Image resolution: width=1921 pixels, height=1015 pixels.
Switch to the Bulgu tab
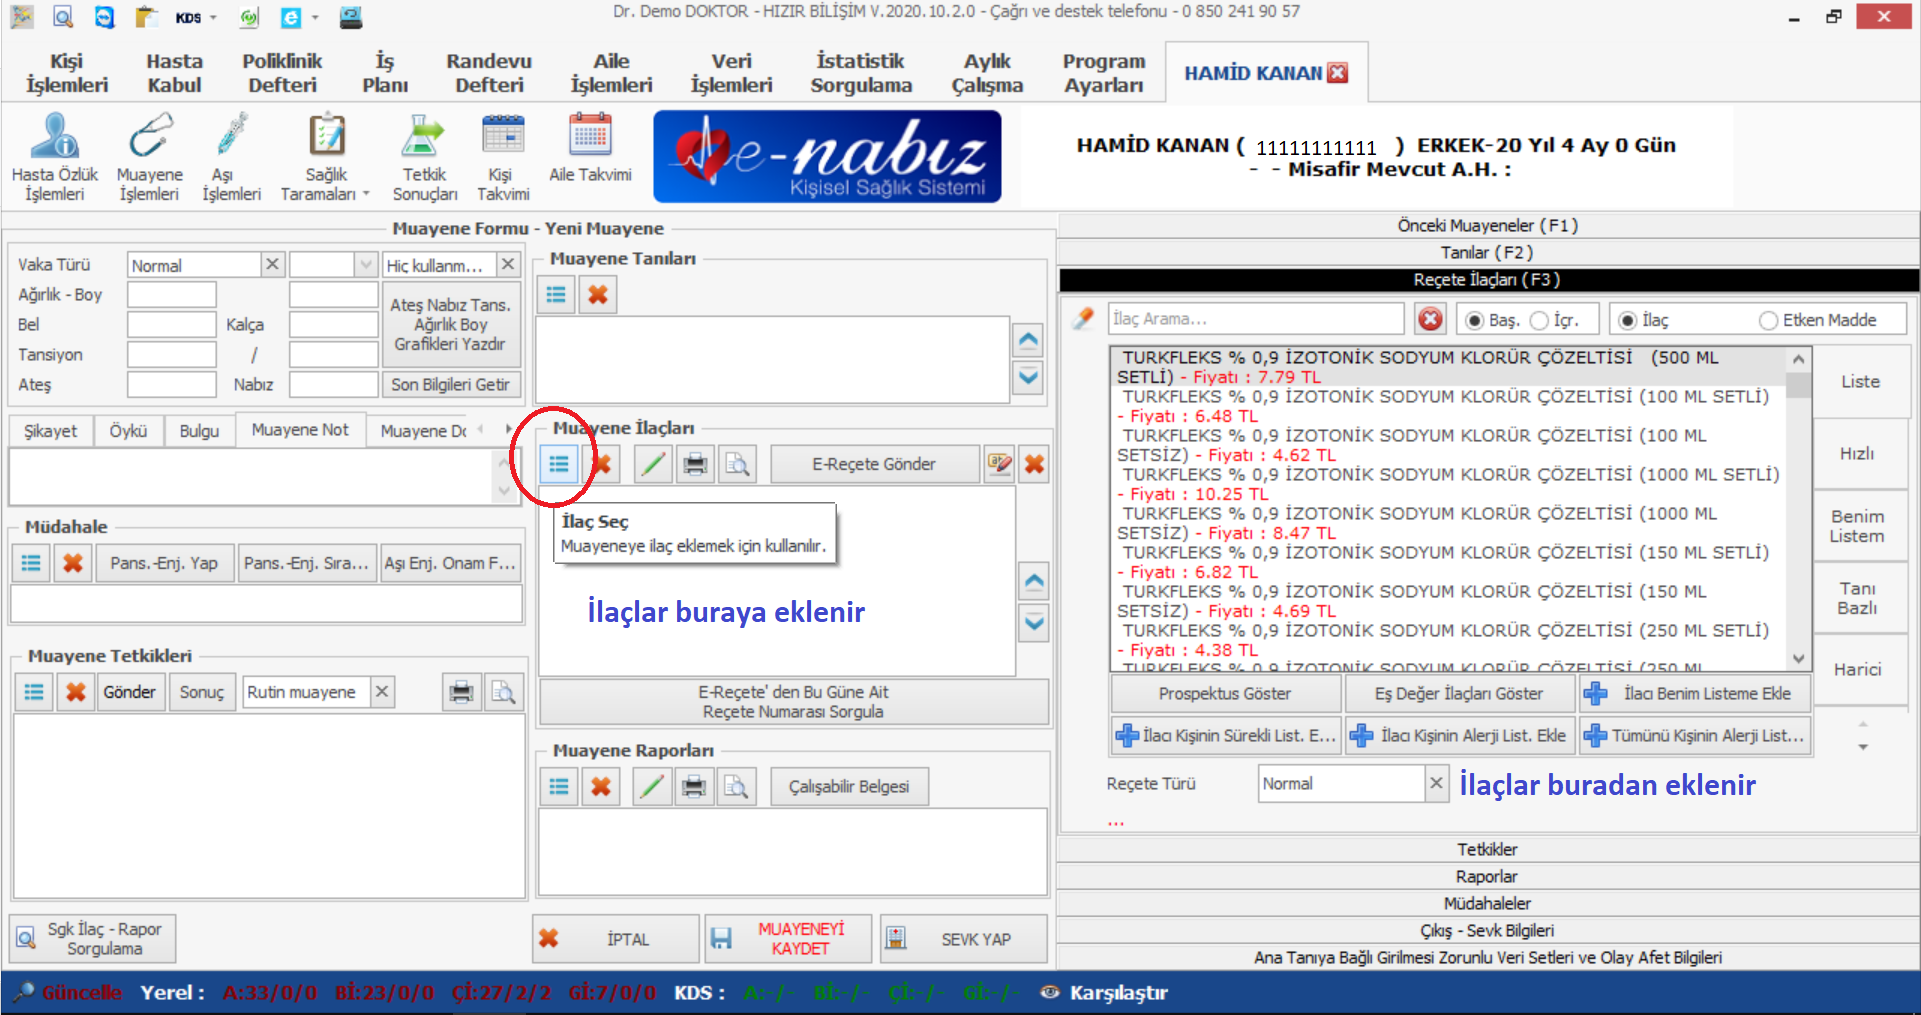coord(199,430)
